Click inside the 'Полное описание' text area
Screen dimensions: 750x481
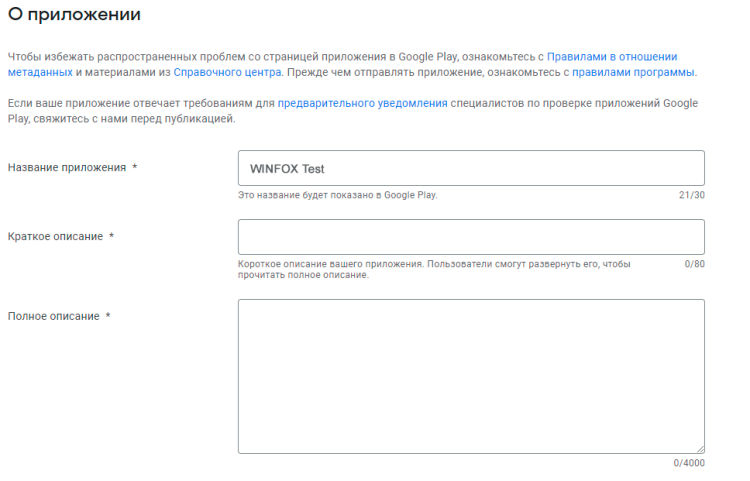click(471, 376)
